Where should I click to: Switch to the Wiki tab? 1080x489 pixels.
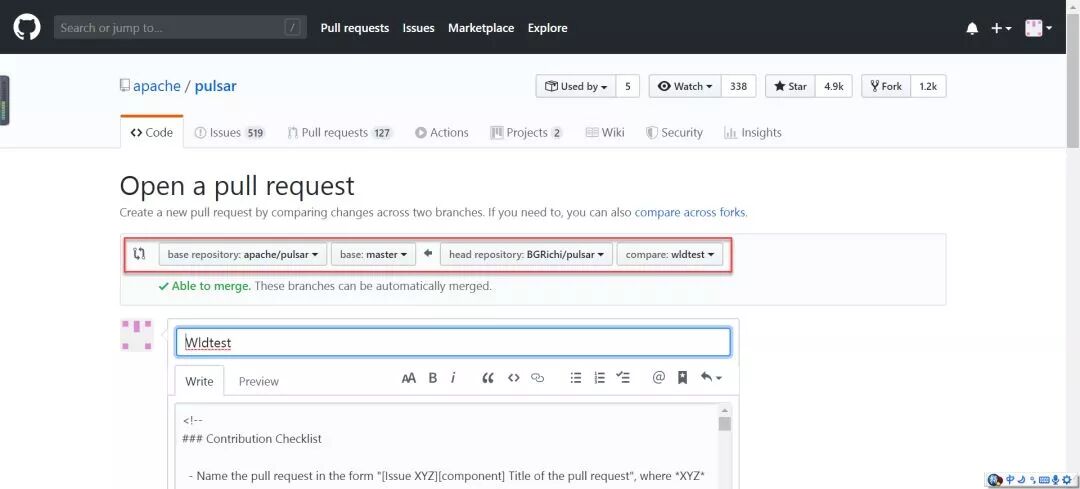click(605, 132)
